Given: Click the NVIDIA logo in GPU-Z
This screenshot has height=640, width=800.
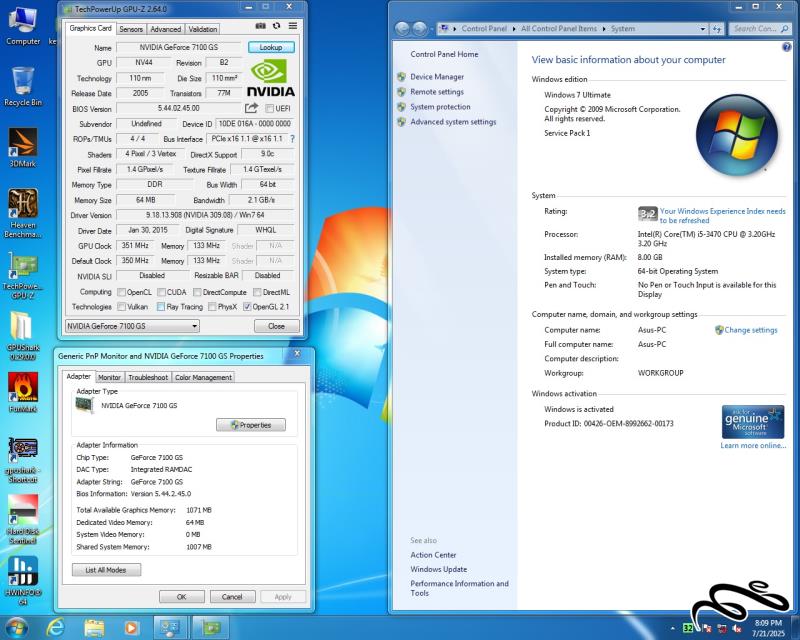Looking at the screenshot, I should (271, 78).
